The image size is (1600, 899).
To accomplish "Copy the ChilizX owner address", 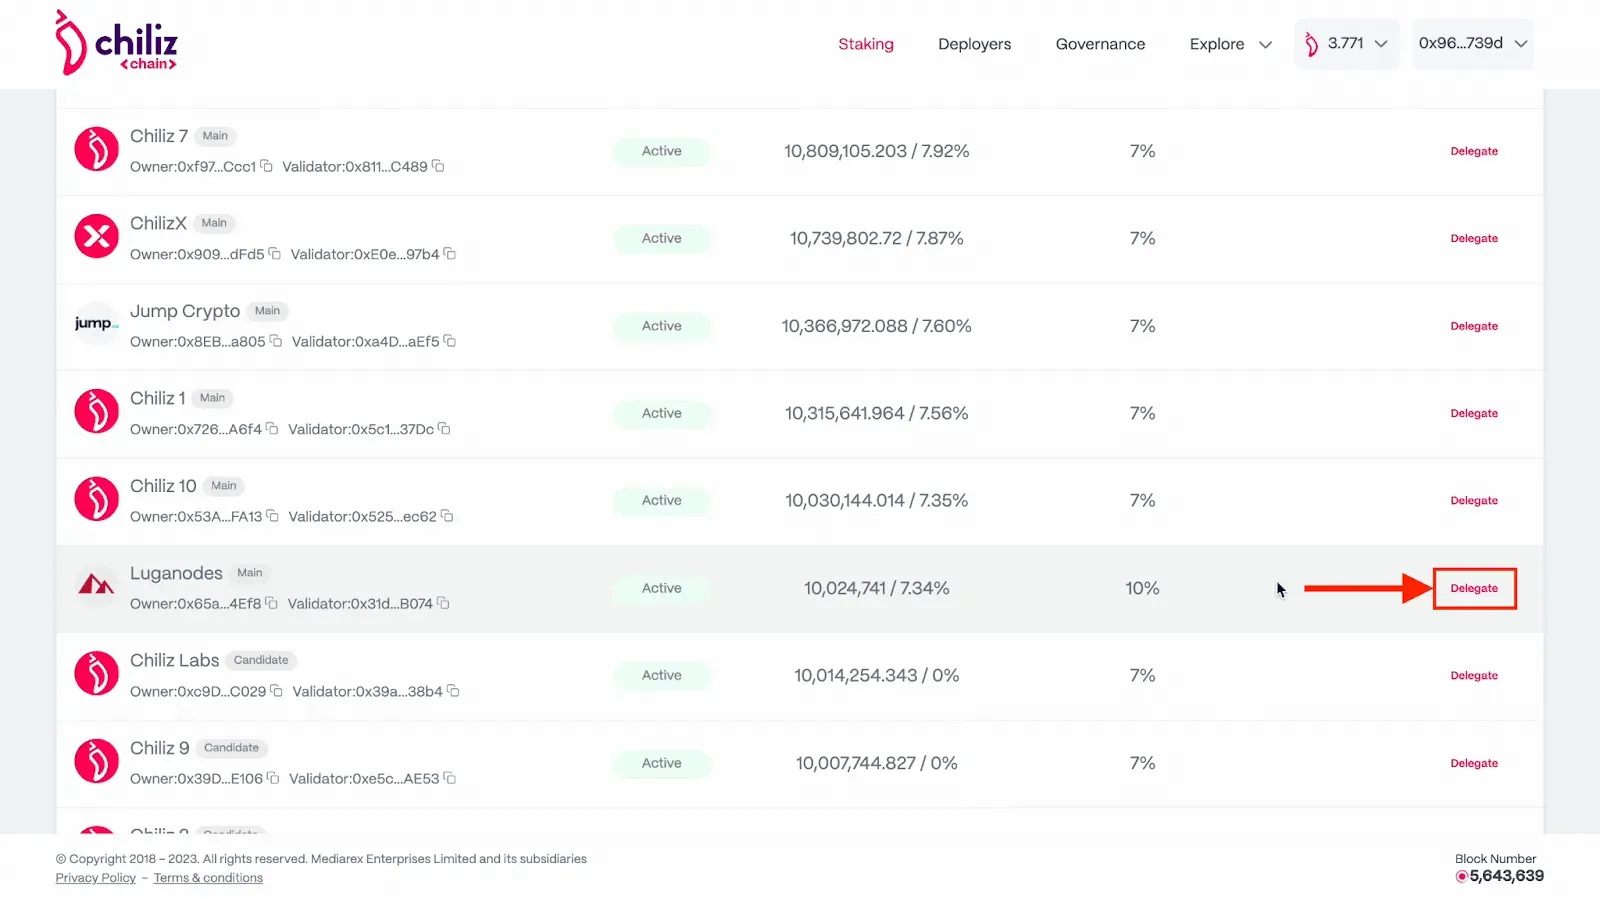I will tap(274, 254).
